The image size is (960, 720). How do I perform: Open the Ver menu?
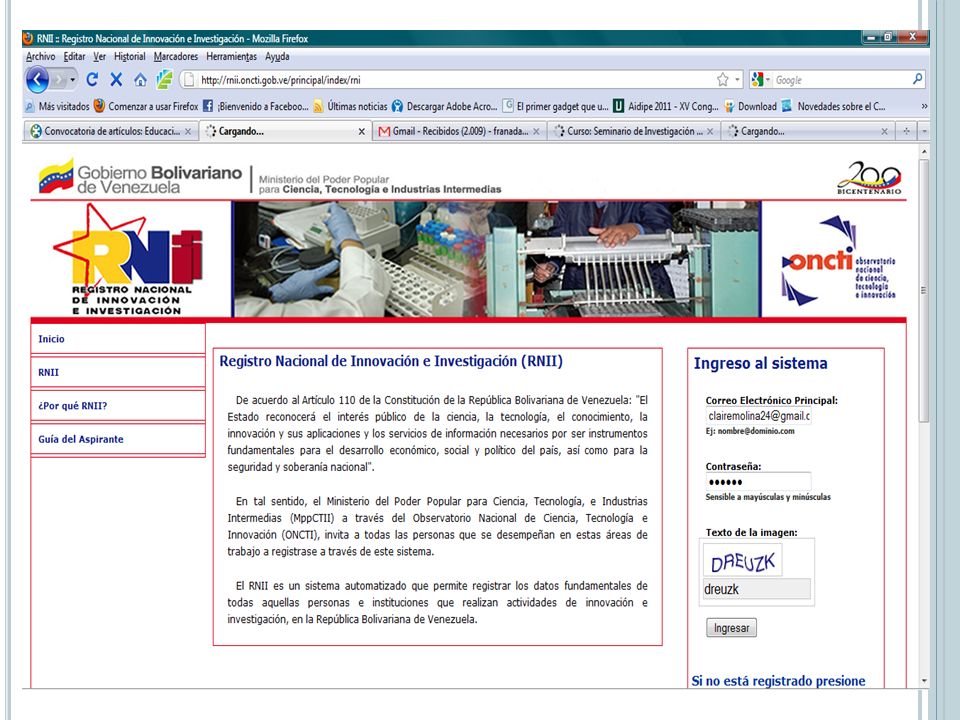[x=99, y=56]
